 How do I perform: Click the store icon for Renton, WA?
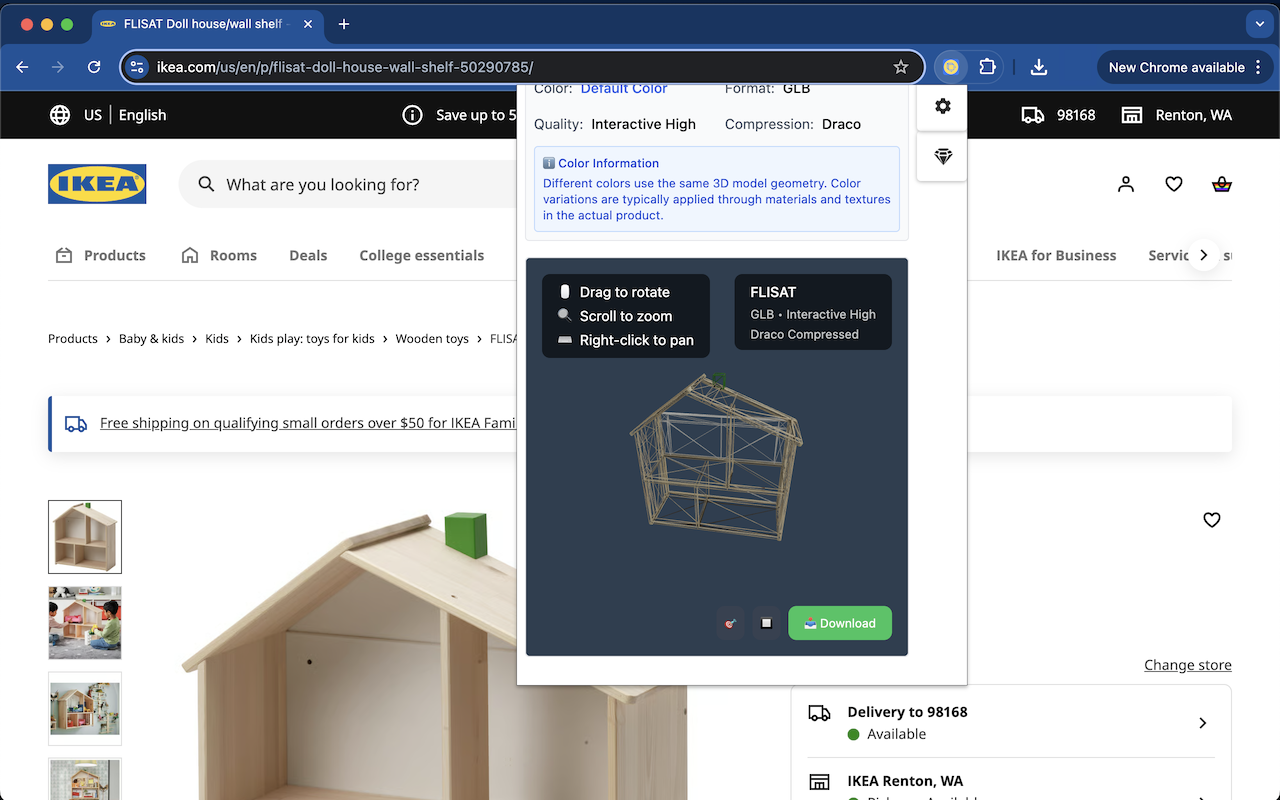coord(1131,115)
